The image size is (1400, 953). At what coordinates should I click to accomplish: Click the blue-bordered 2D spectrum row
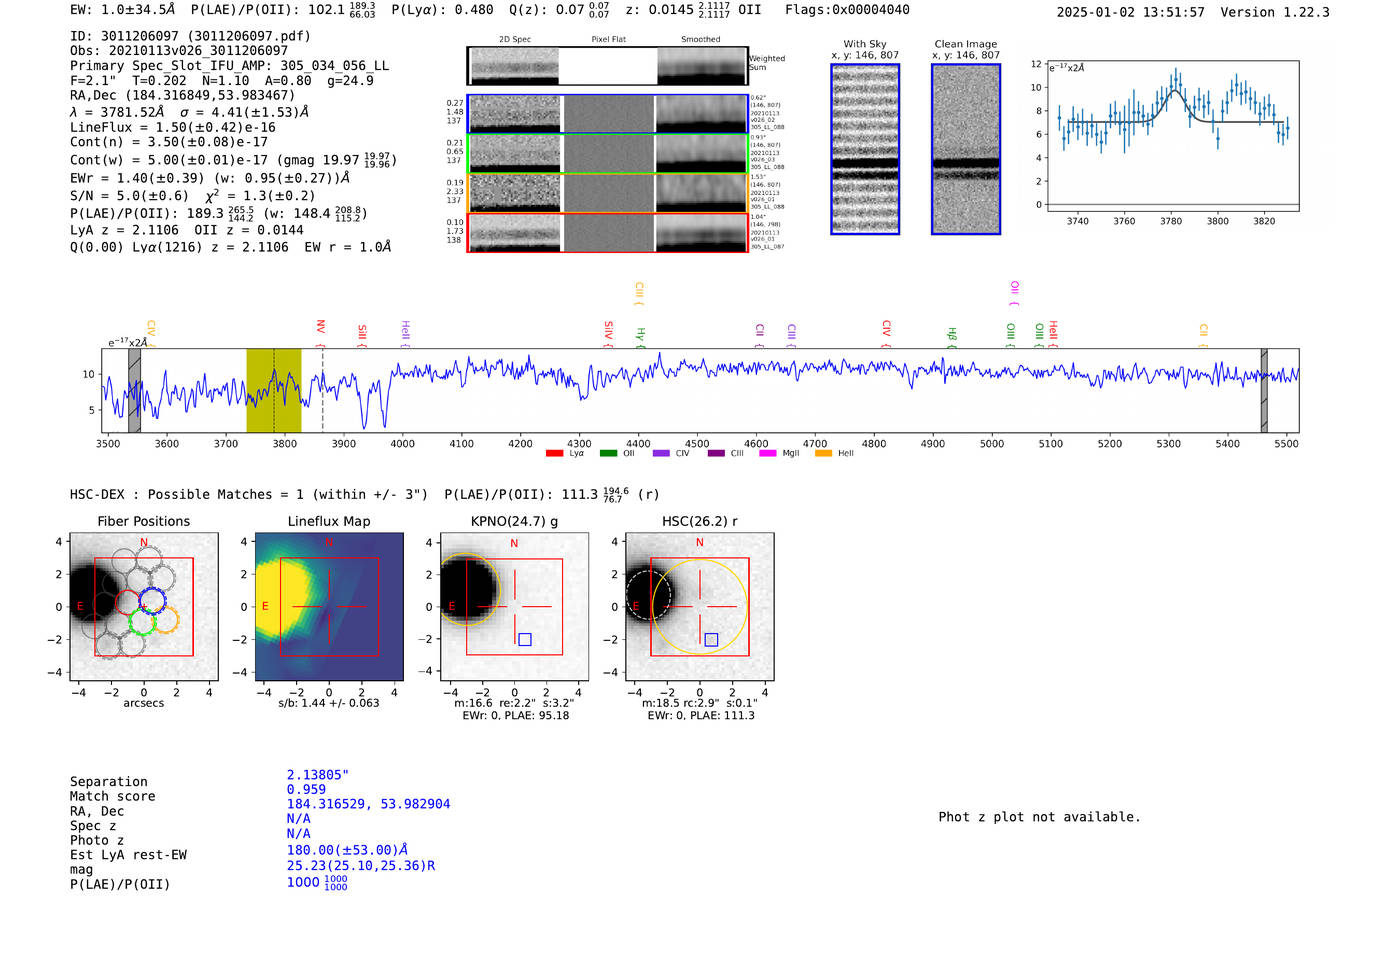(608, 114)
